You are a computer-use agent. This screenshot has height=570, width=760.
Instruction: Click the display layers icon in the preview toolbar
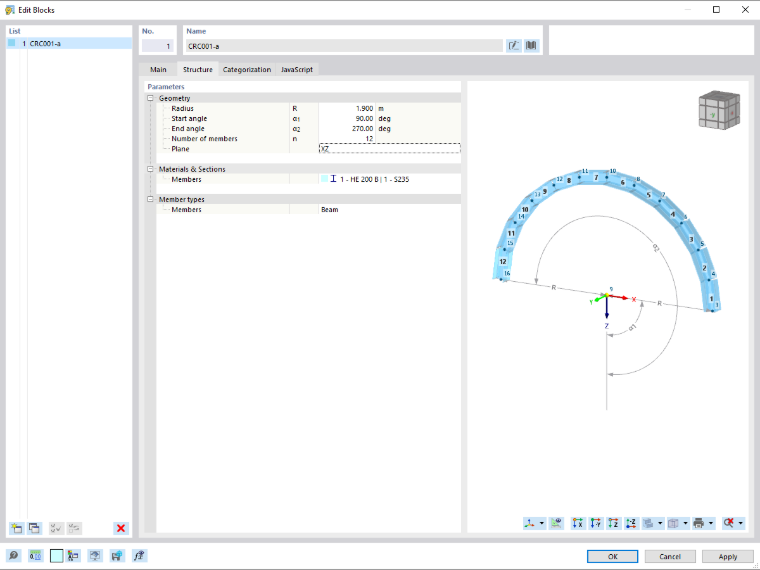[x=649, y=523]
